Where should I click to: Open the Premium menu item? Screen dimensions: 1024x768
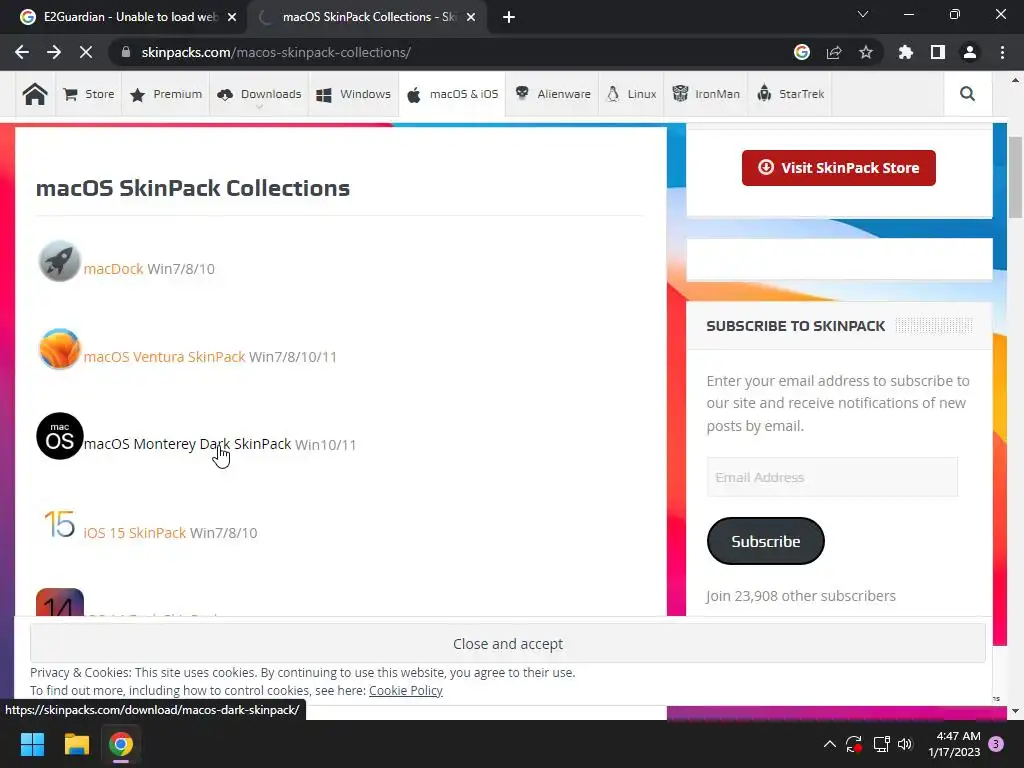(166, 94)
